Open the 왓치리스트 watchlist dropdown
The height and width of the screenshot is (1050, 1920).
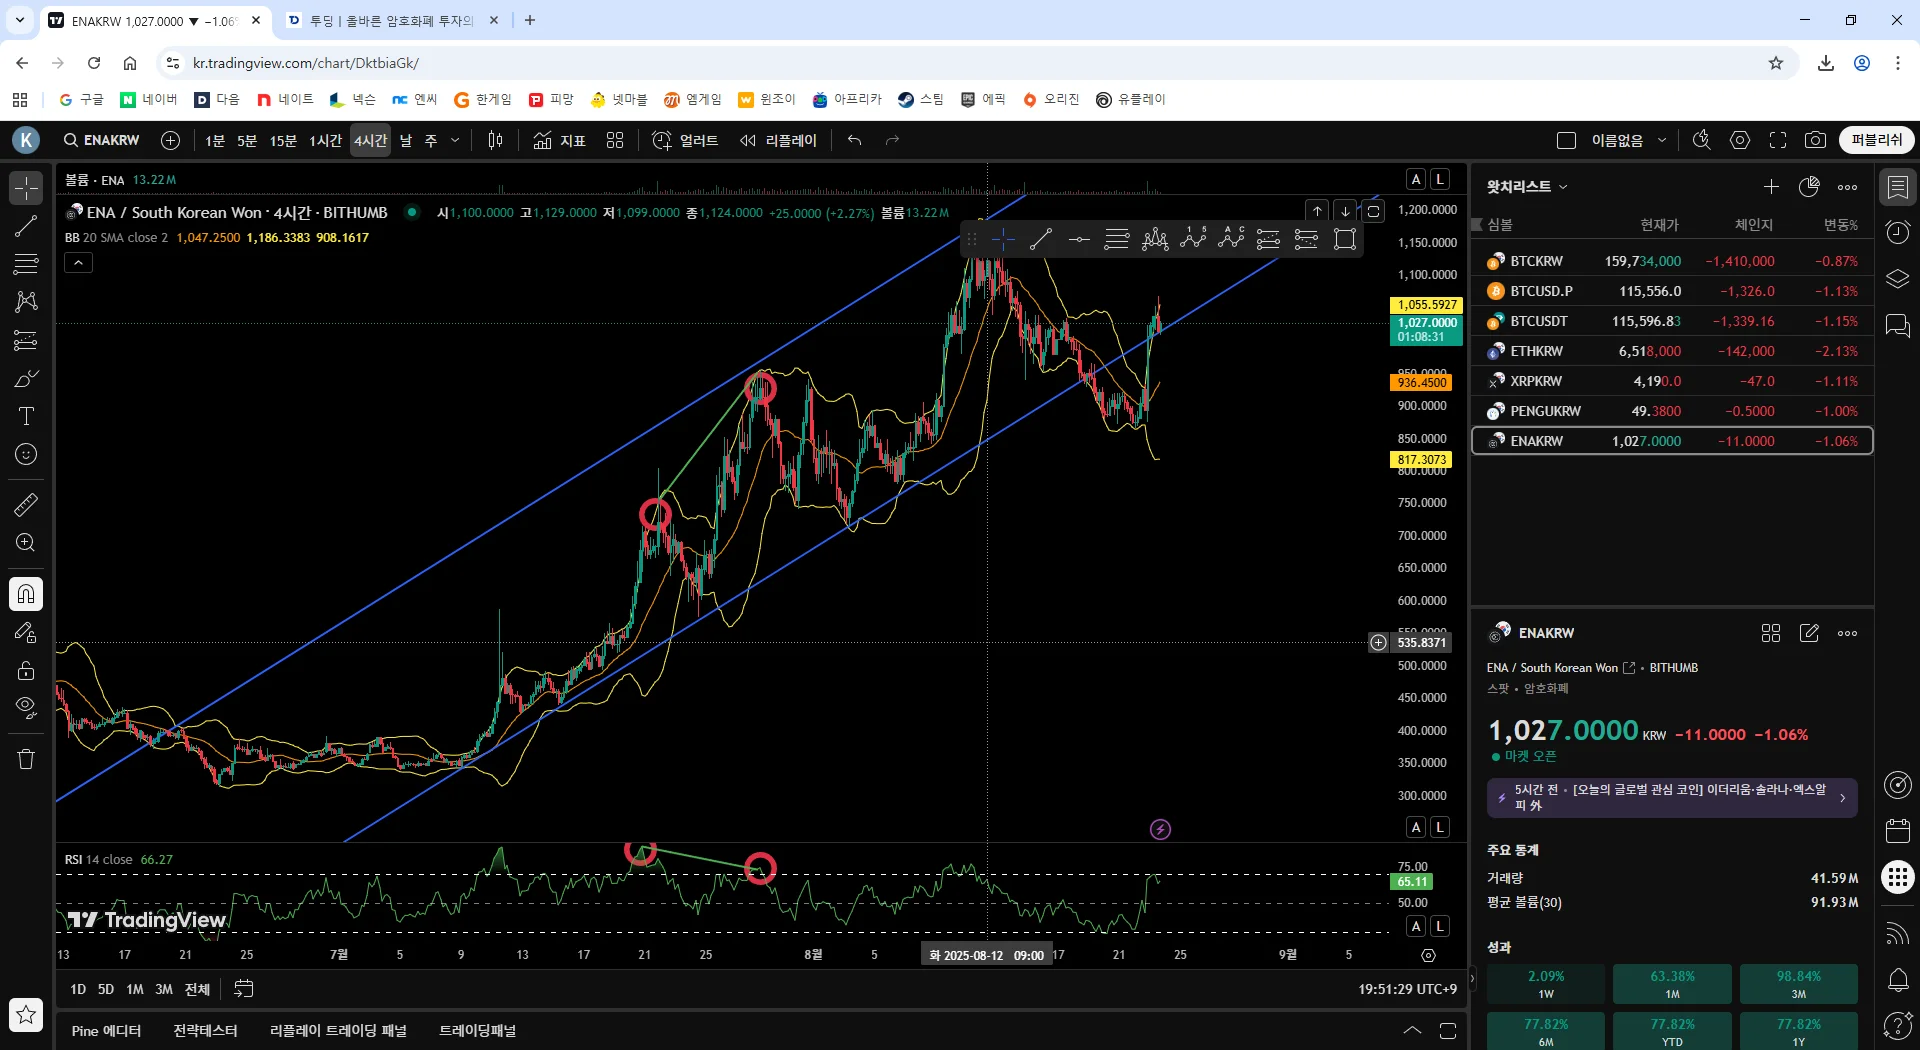[x=1527, y=187]
